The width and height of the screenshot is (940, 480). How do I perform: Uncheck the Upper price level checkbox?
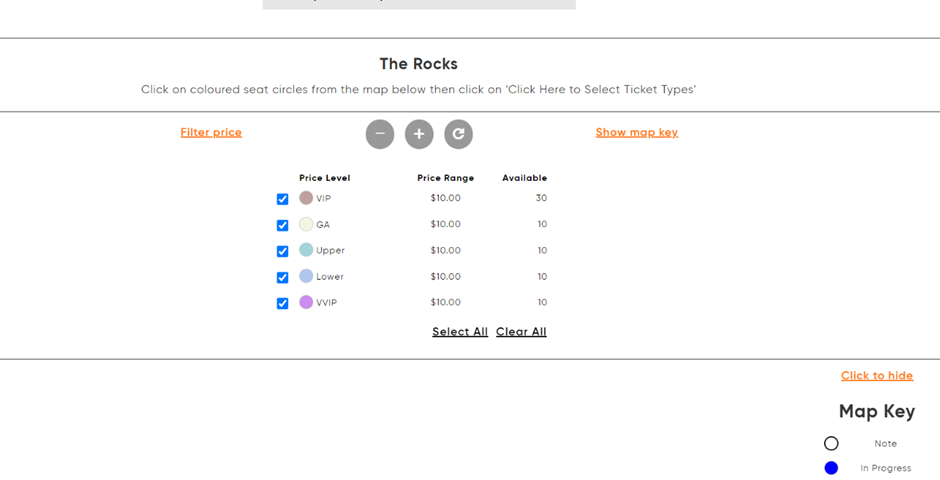coord(282,251)
